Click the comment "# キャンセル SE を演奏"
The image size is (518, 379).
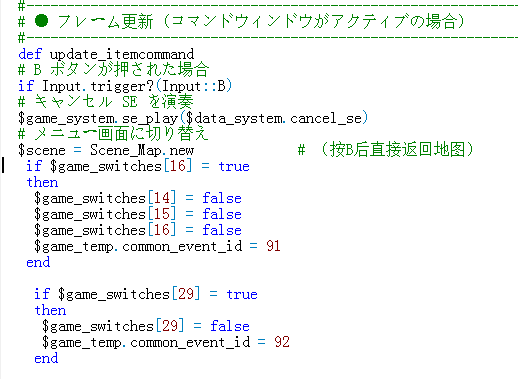(106, 101)
